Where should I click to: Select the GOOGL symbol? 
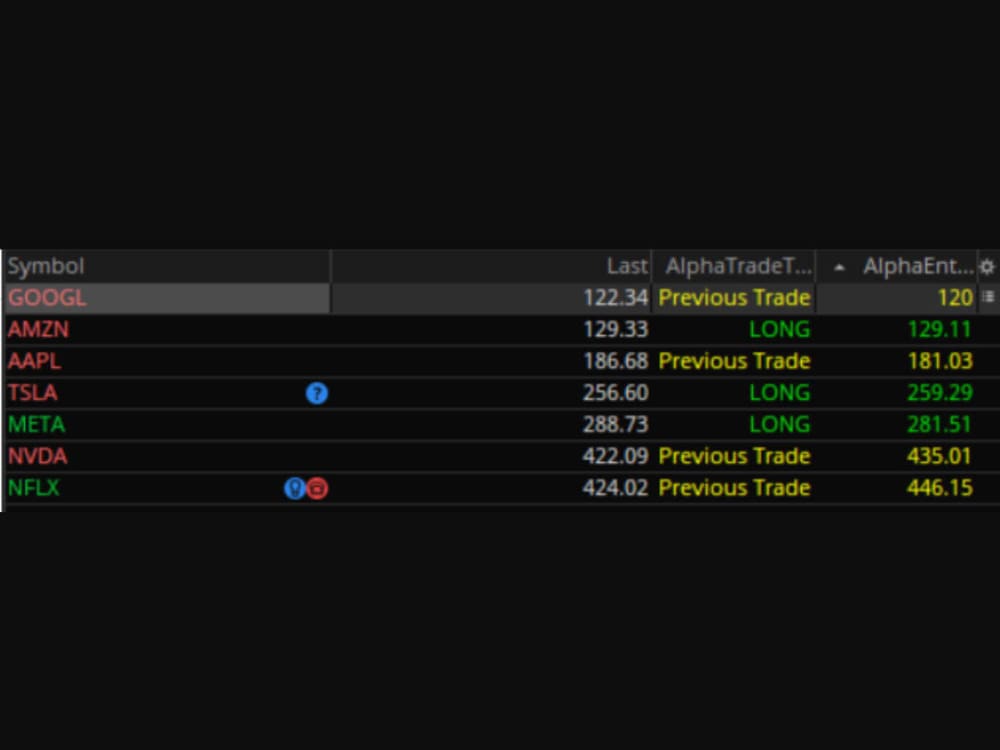(47, 298)
